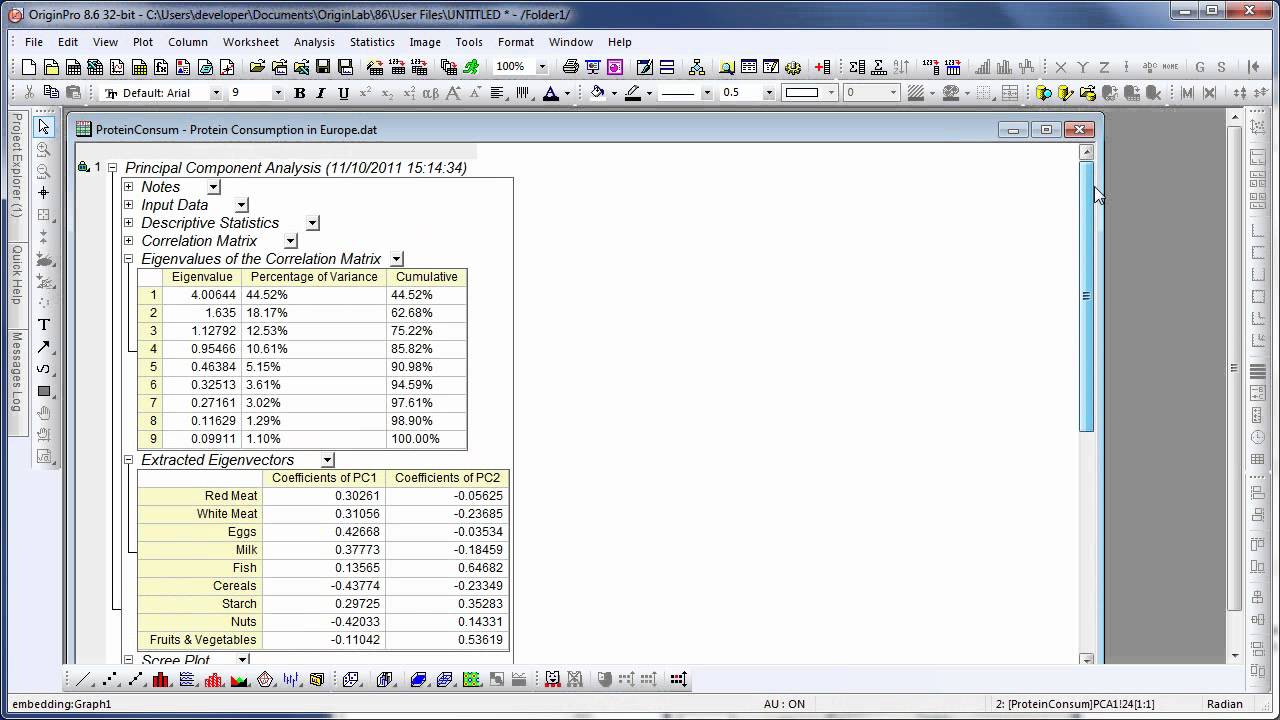
Task: Click the fill color paint bucket
Action: coord(597,93)
